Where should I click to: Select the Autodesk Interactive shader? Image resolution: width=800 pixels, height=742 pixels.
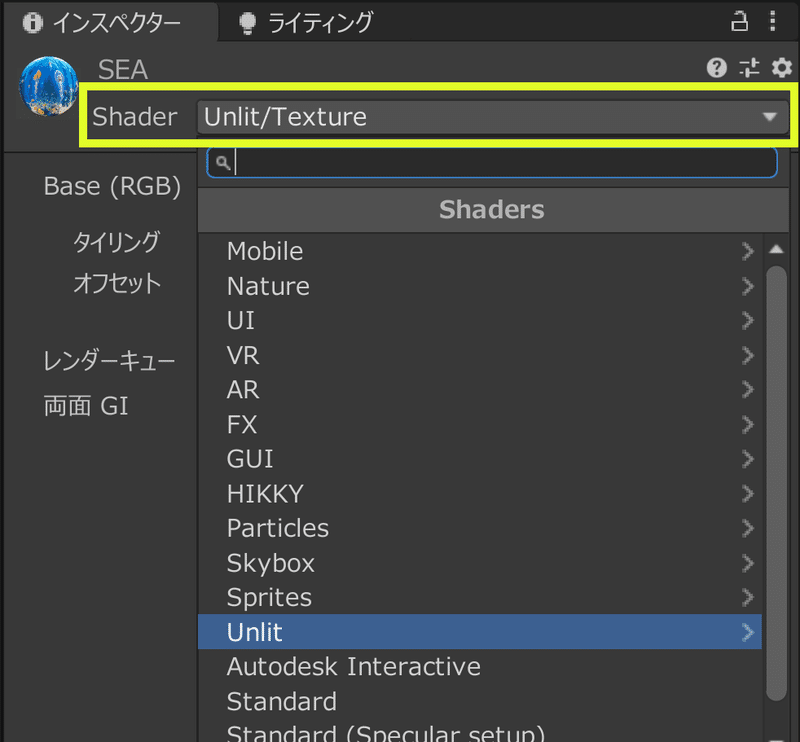pyautogui.click(x=354, y=666)
